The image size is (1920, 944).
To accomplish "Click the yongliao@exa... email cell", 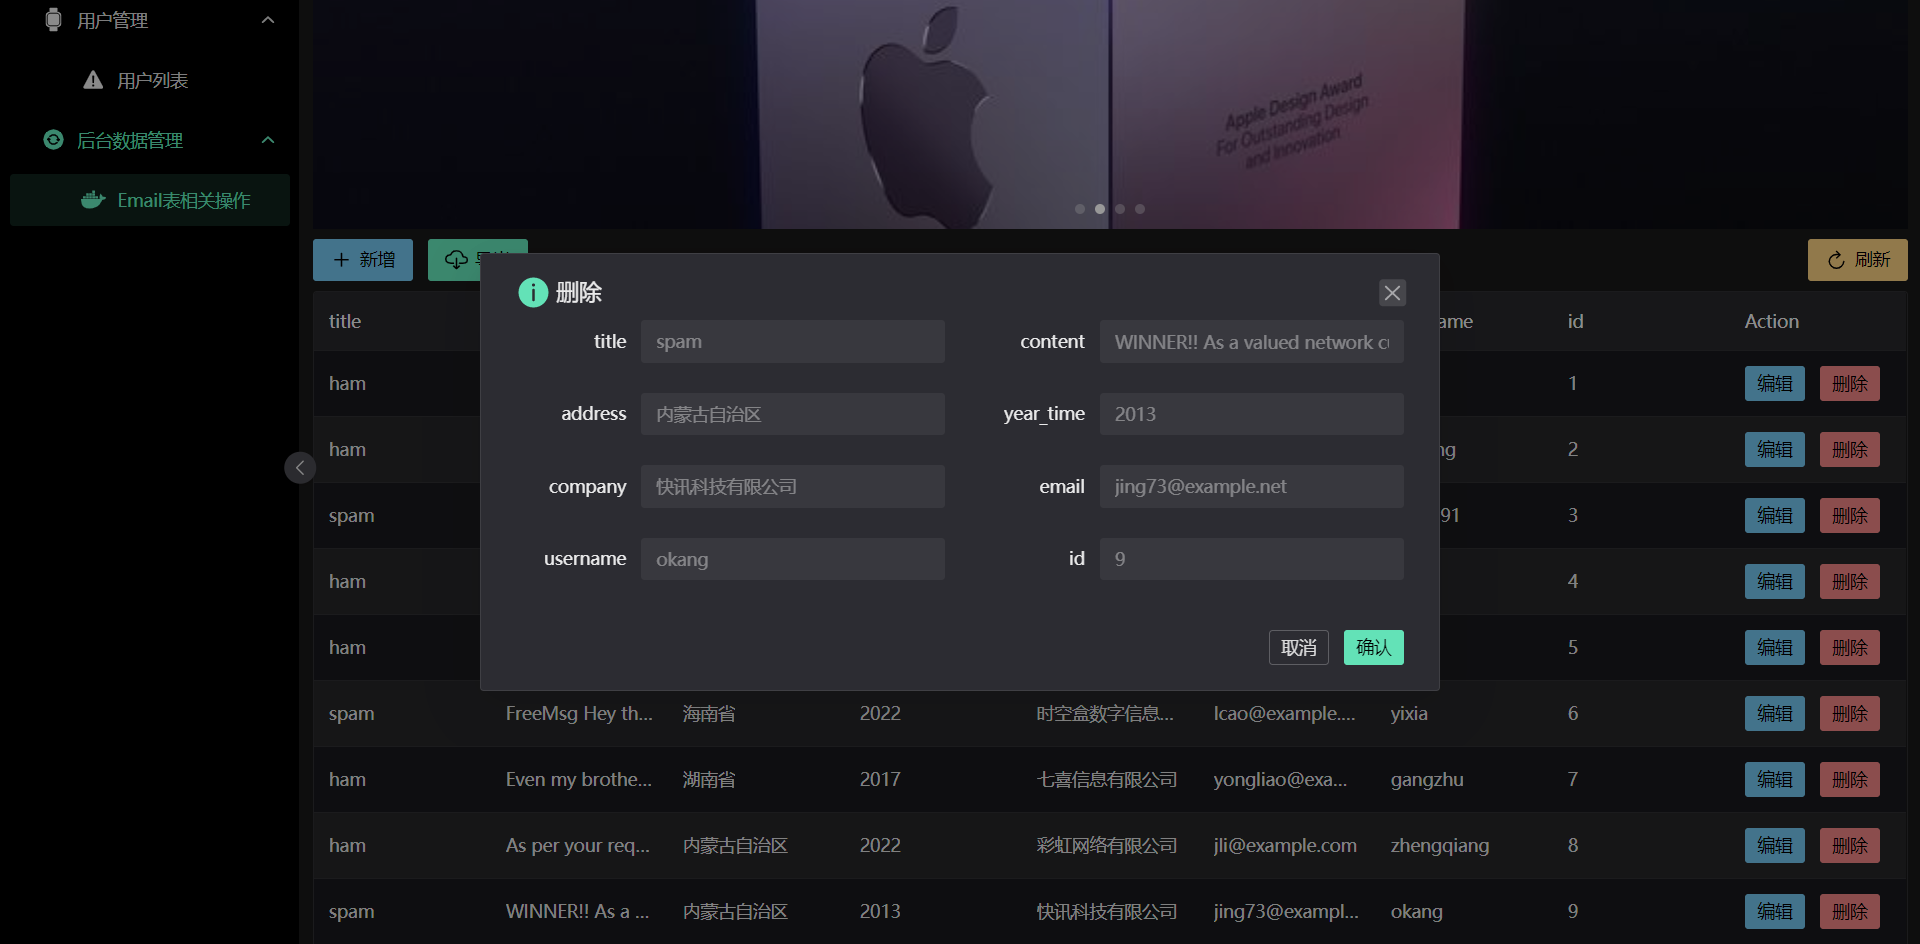I will [1280, 780].
